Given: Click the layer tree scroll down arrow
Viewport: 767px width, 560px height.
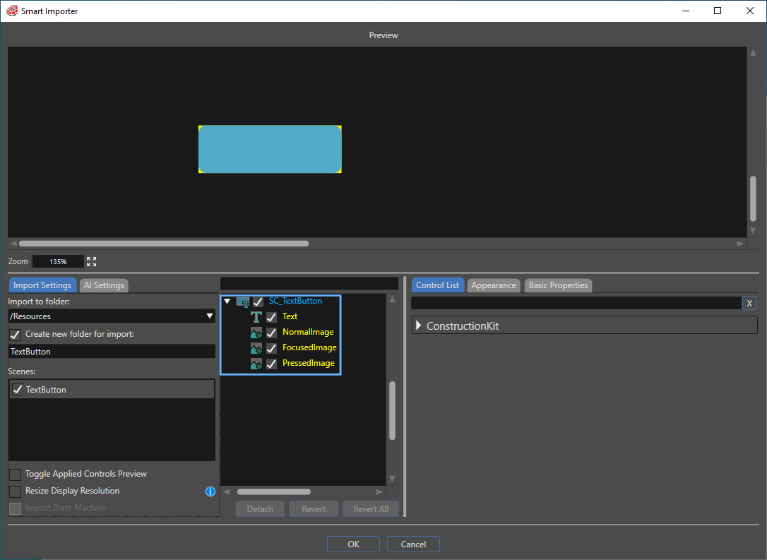Looking at the screenshot, I should [x=392, y=479].
